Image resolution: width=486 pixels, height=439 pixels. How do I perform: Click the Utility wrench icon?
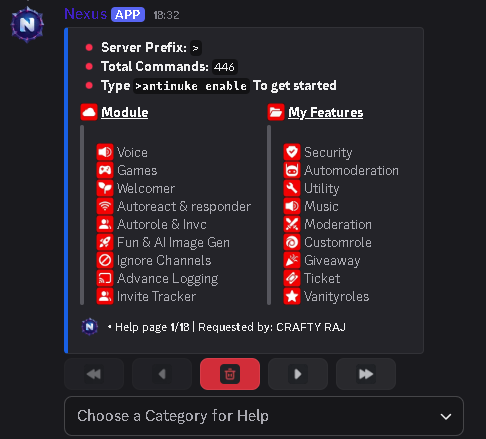click(292, 188)
